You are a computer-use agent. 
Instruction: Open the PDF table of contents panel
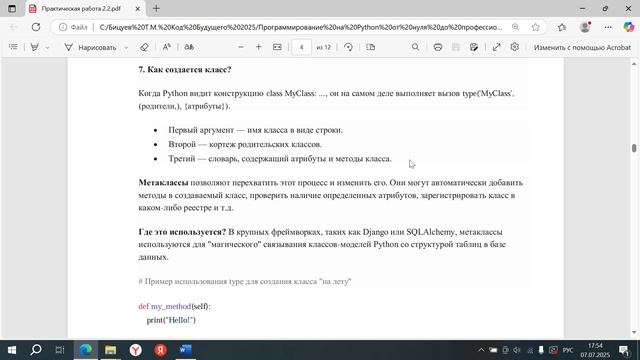pos(13,47)
